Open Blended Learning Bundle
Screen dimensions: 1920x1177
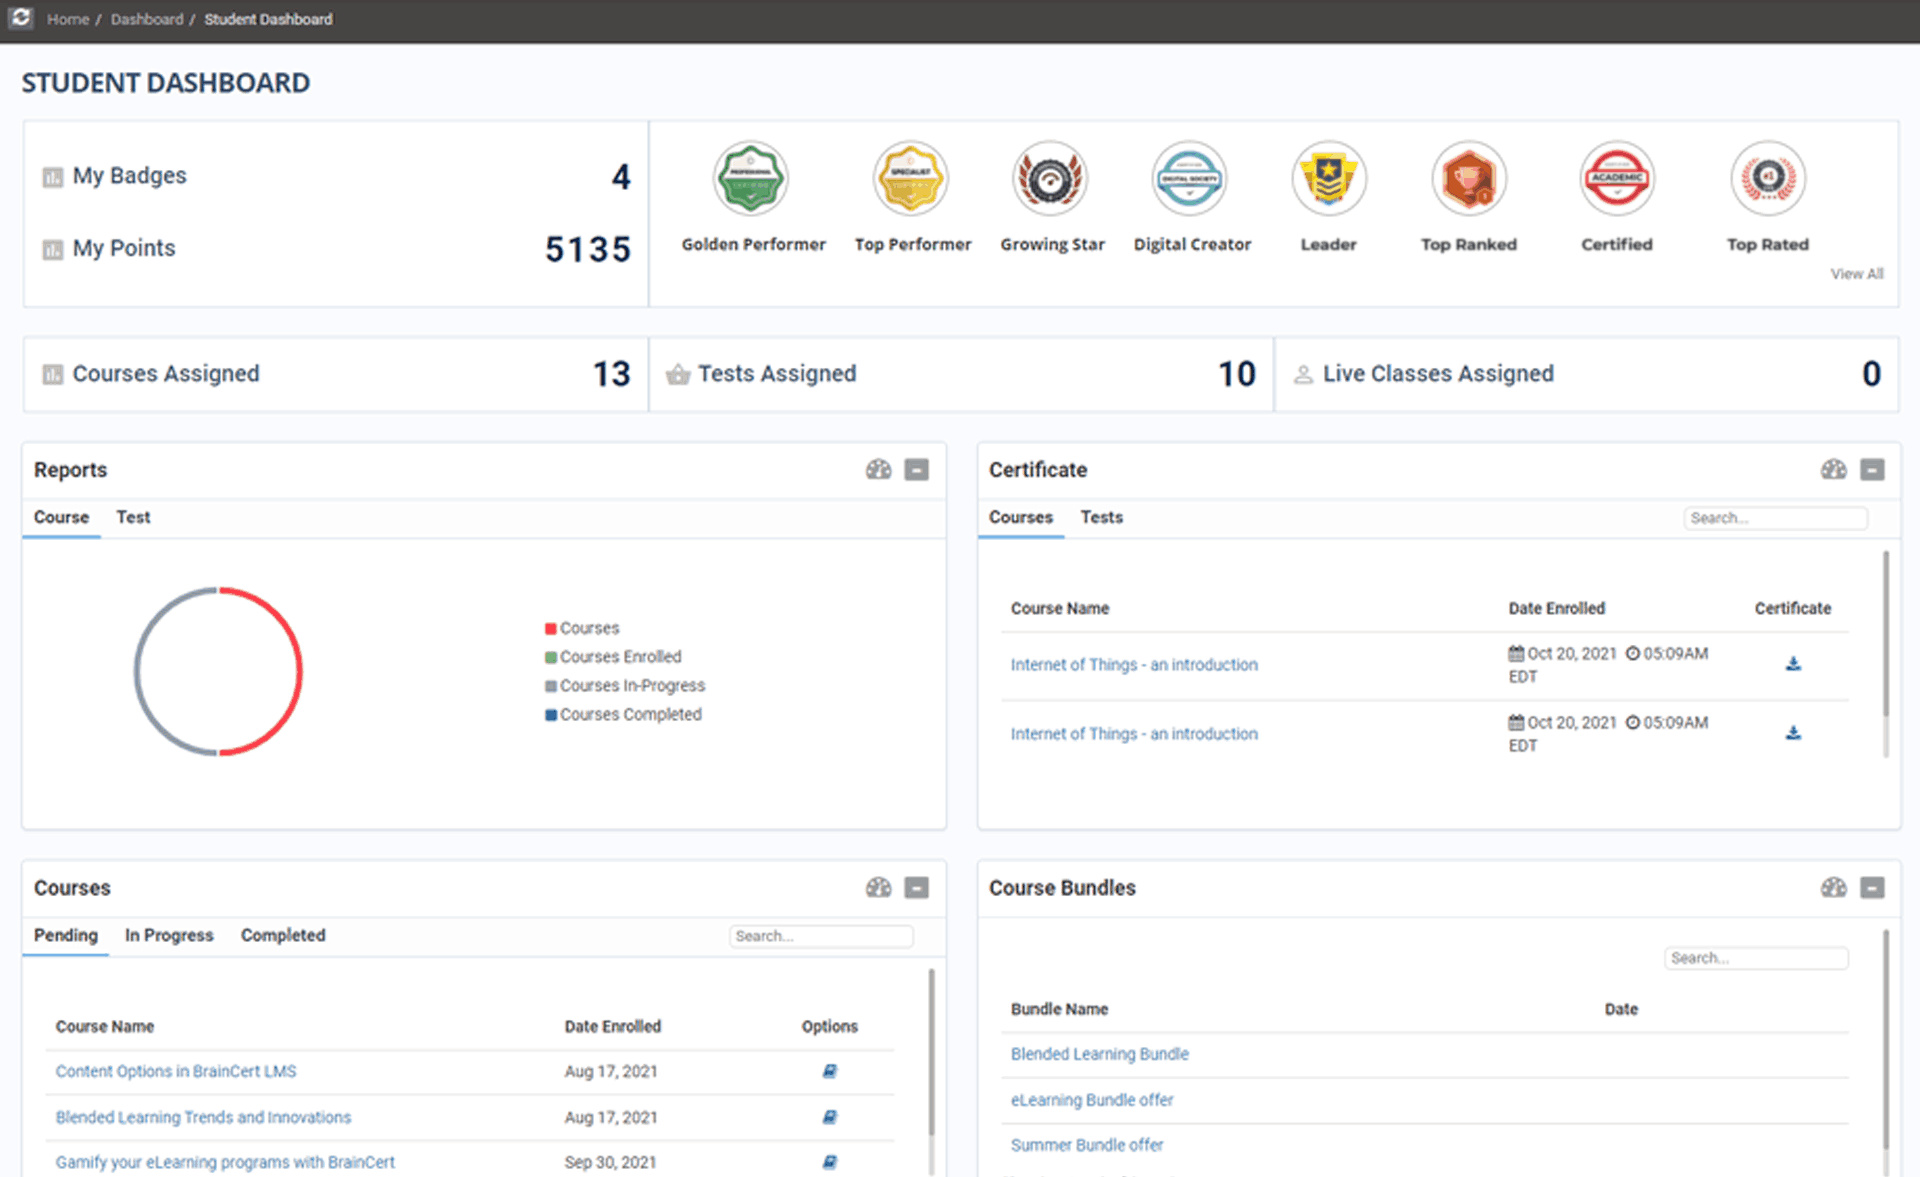(x=1099, y=1054)
